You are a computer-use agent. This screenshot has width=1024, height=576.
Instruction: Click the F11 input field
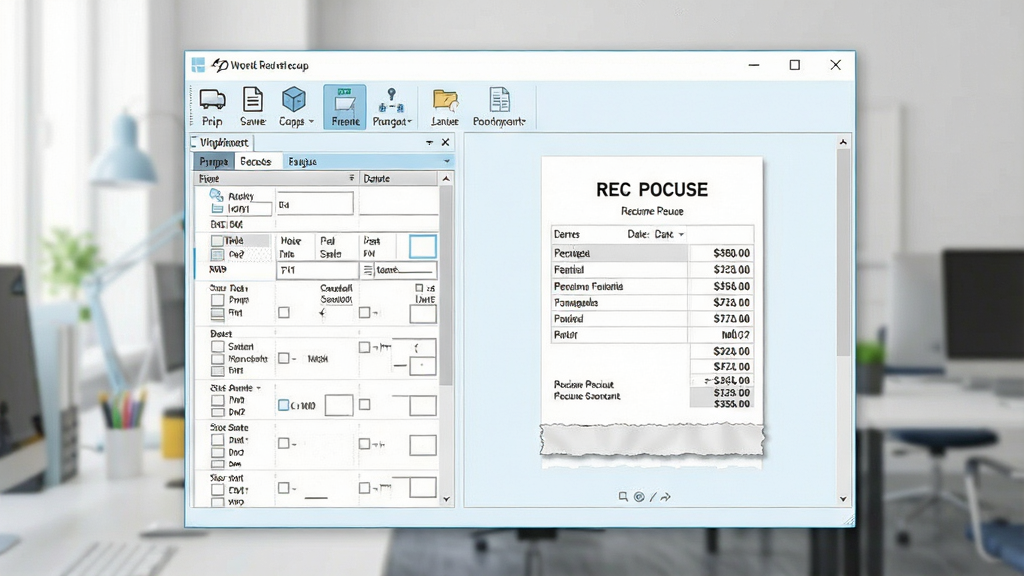(318, 270)
